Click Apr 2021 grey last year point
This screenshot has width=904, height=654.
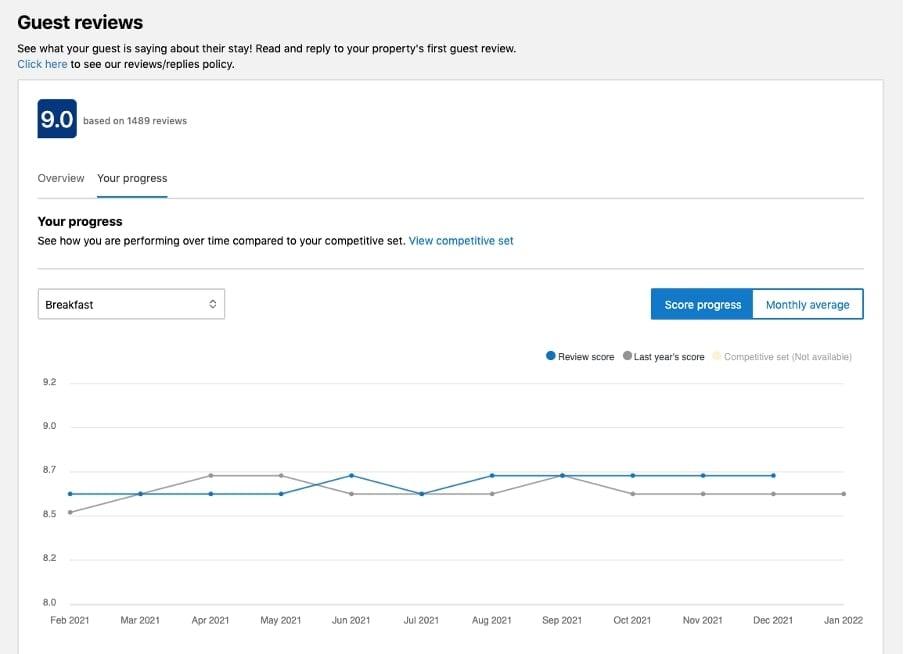211,475
